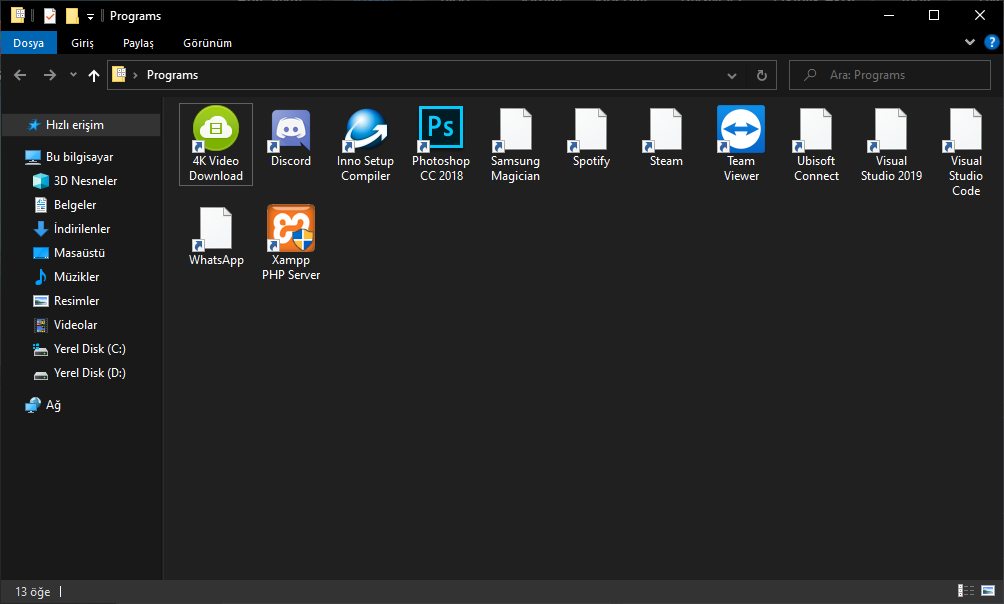Go back with the back arrow
The width and height of the screenshot is (1004, 604).
point(20,75)
